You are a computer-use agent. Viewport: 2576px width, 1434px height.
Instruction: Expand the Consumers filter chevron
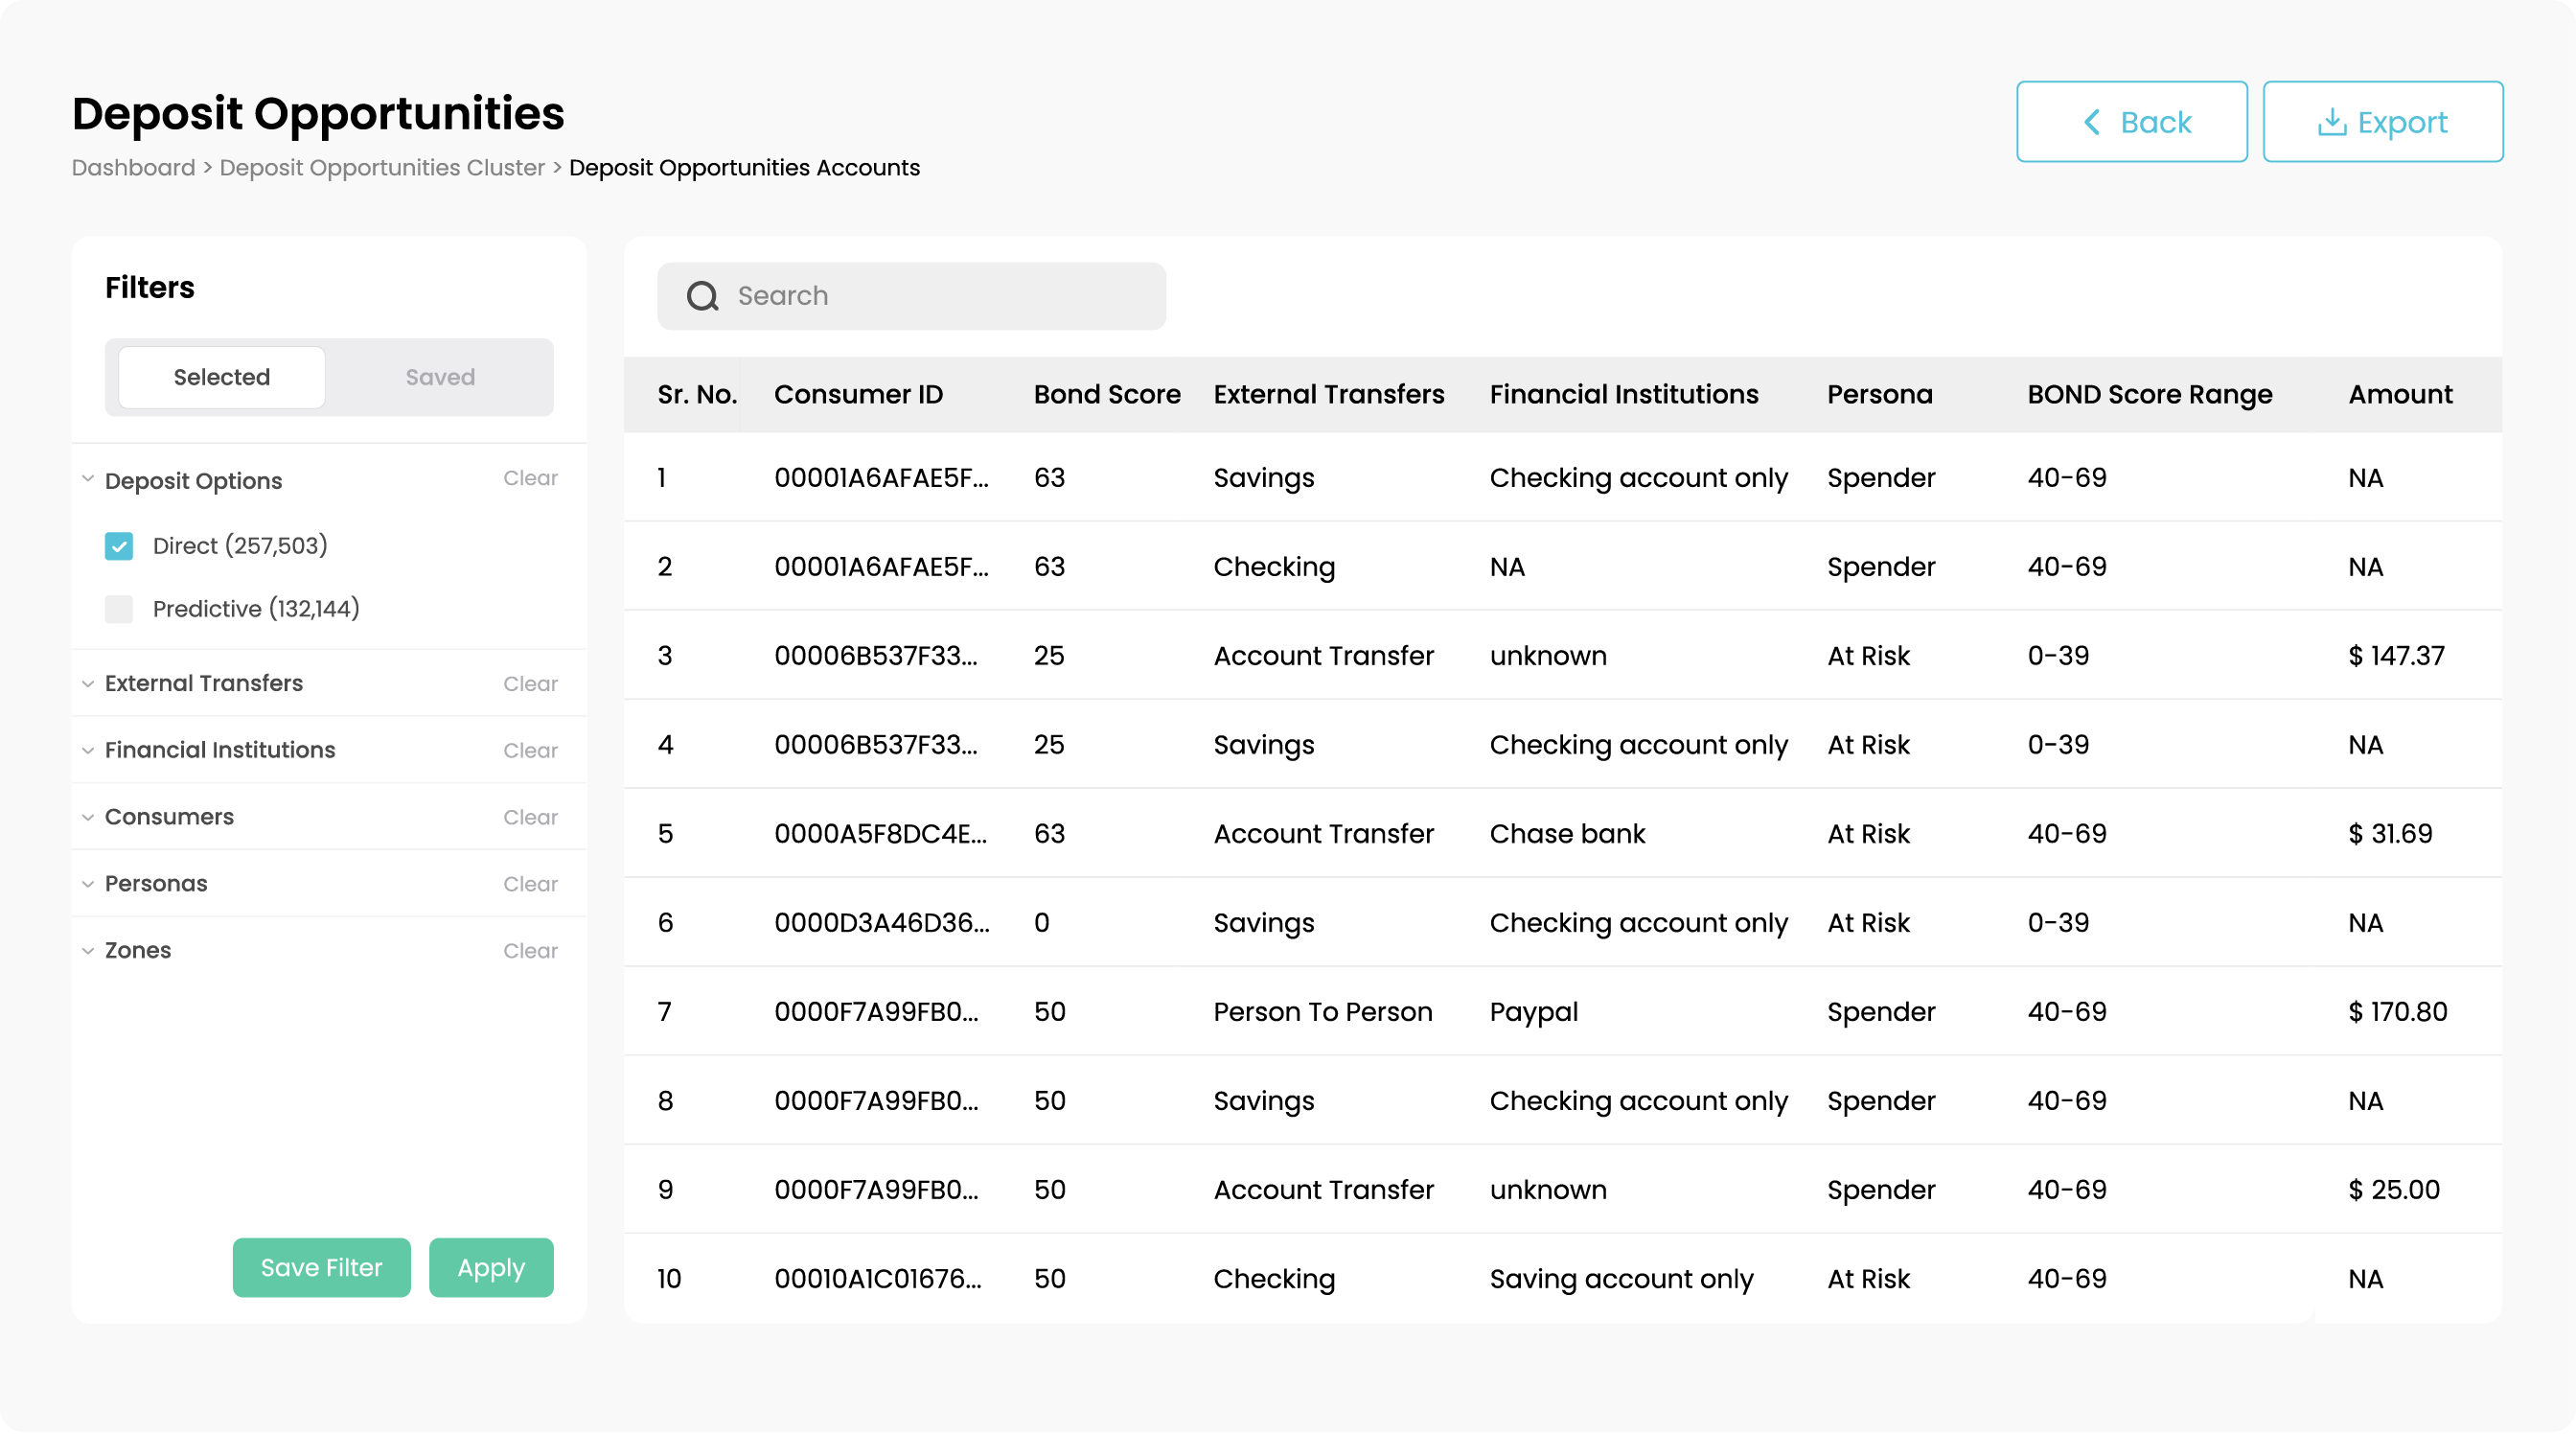[x=88, y=818]
